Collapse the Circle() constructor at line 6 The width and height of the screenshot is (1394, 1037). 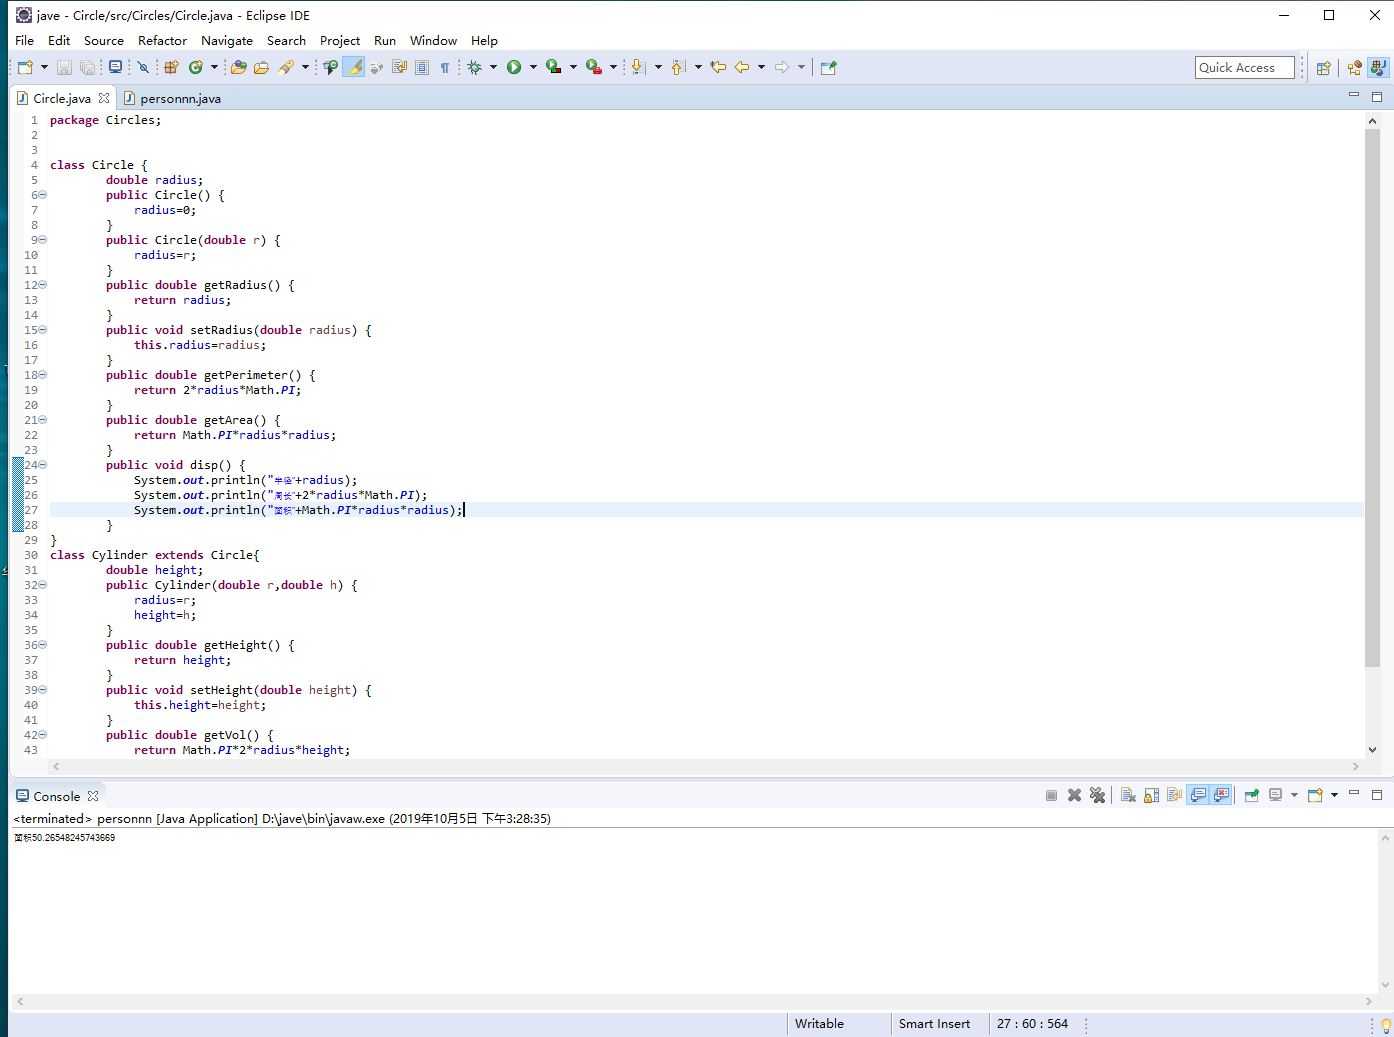pos(42,194)
